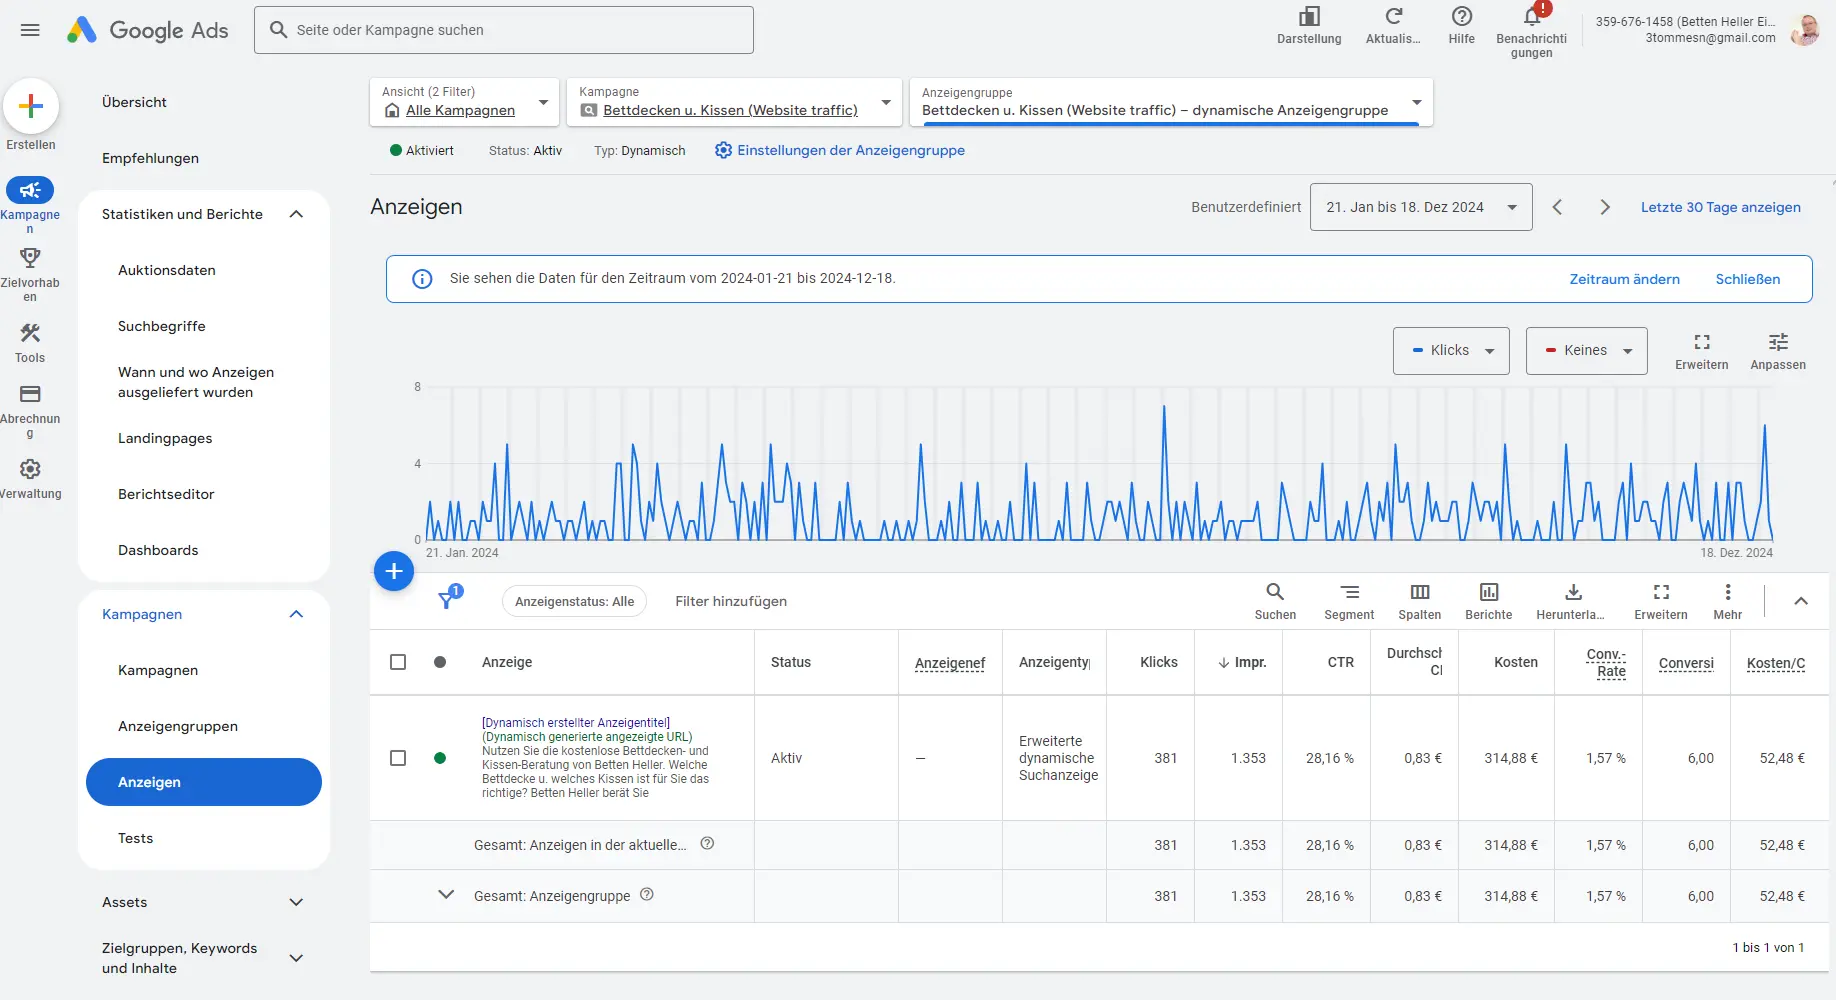Click the help icon next to Gesamt: Anzeigen
This screenshot has width=1836, height=1000.
(707, 843)
